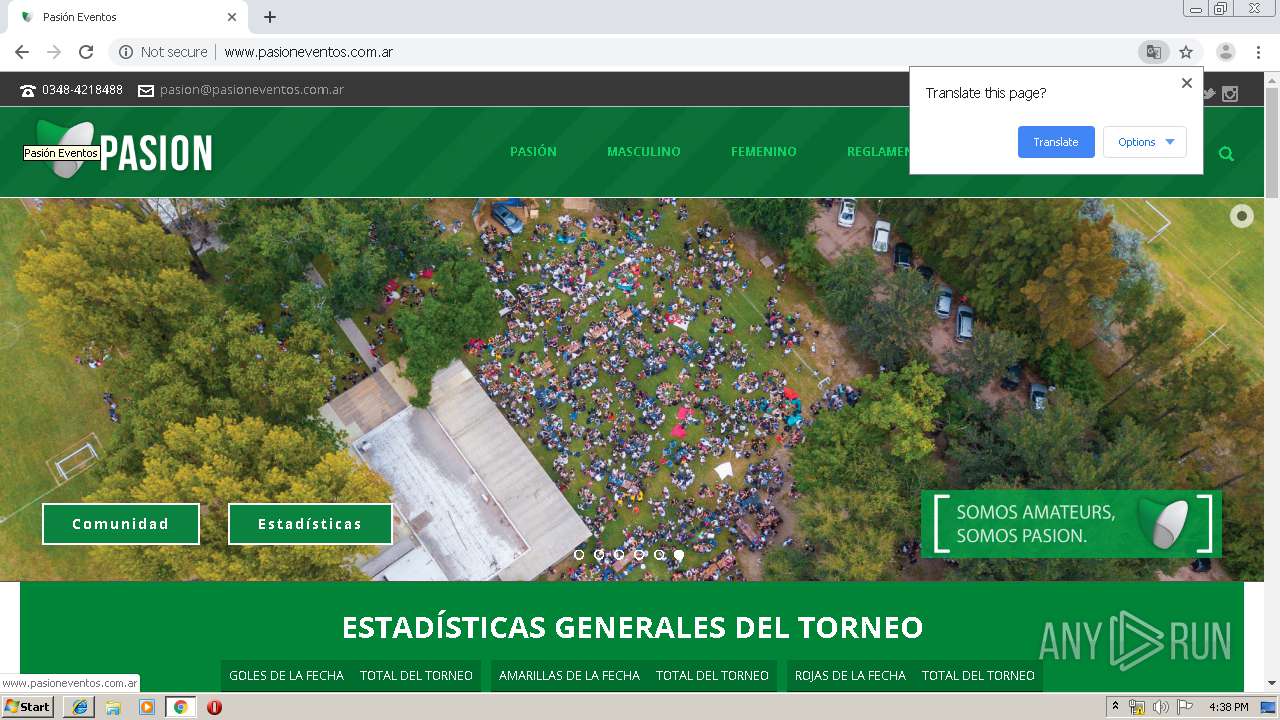Click the translate icon in address bar
Viewport: 1280px width, 720px height.
[x=1154, y=52]
